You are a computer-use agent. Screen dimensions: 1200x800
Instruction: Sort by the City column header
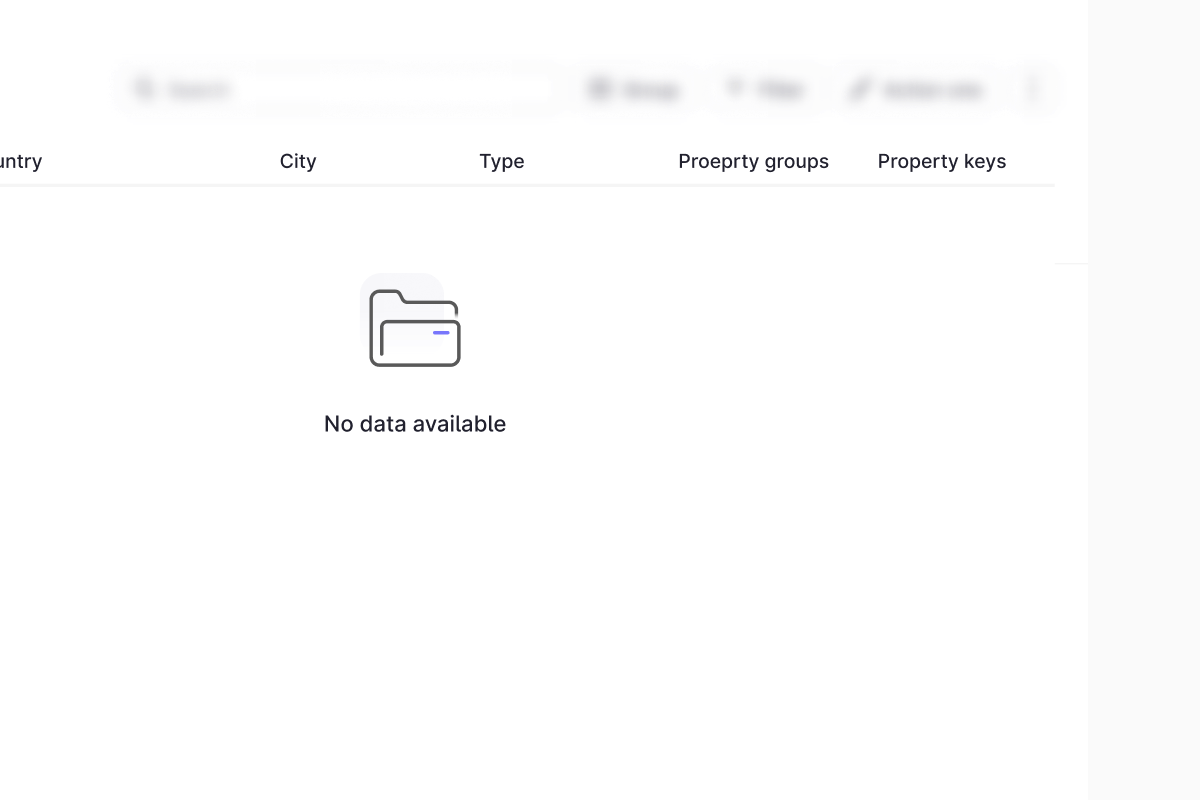298,161
